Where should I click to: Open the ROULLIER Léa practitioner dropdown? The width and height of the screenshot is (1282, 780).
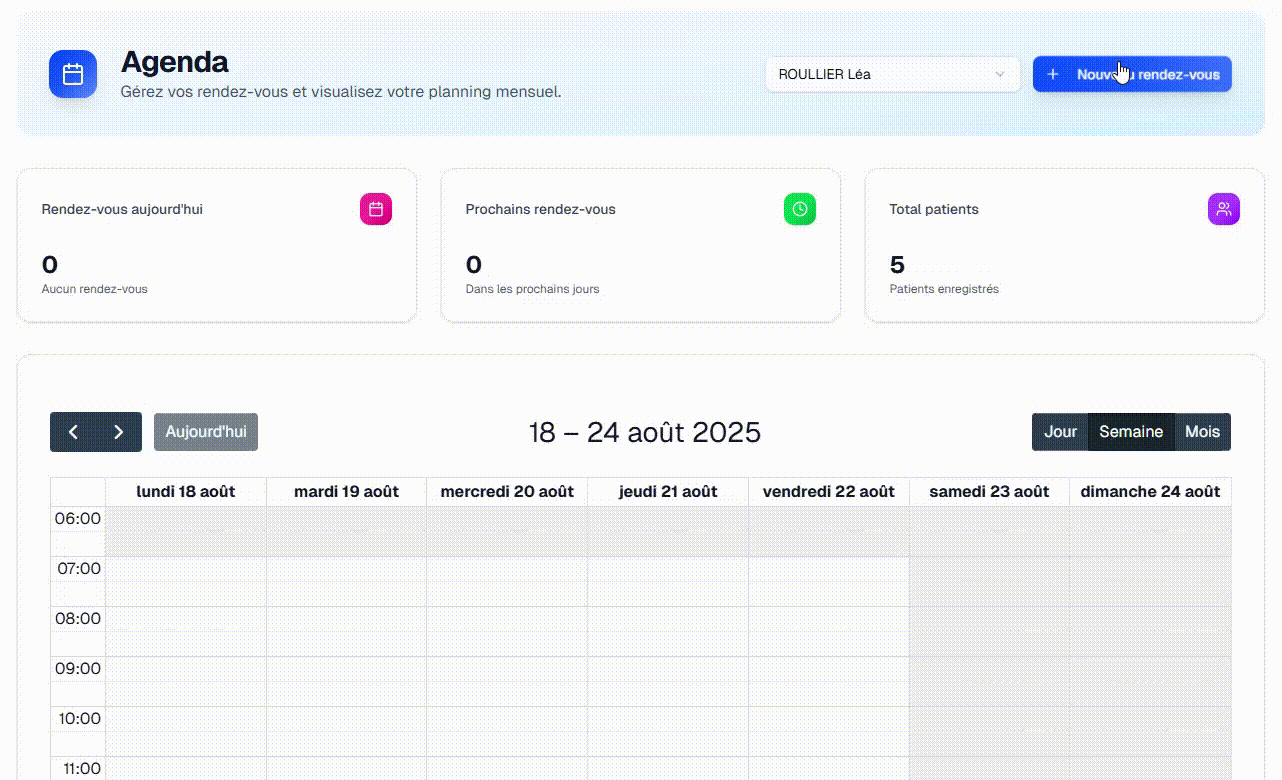[880, 74]
